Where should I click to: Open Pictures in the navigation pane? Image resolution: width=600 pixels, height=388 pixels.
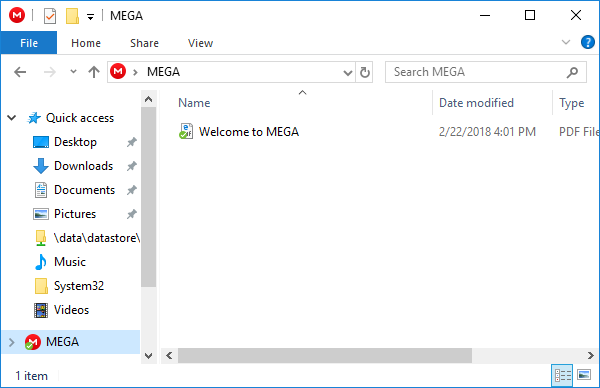point(75,214)
